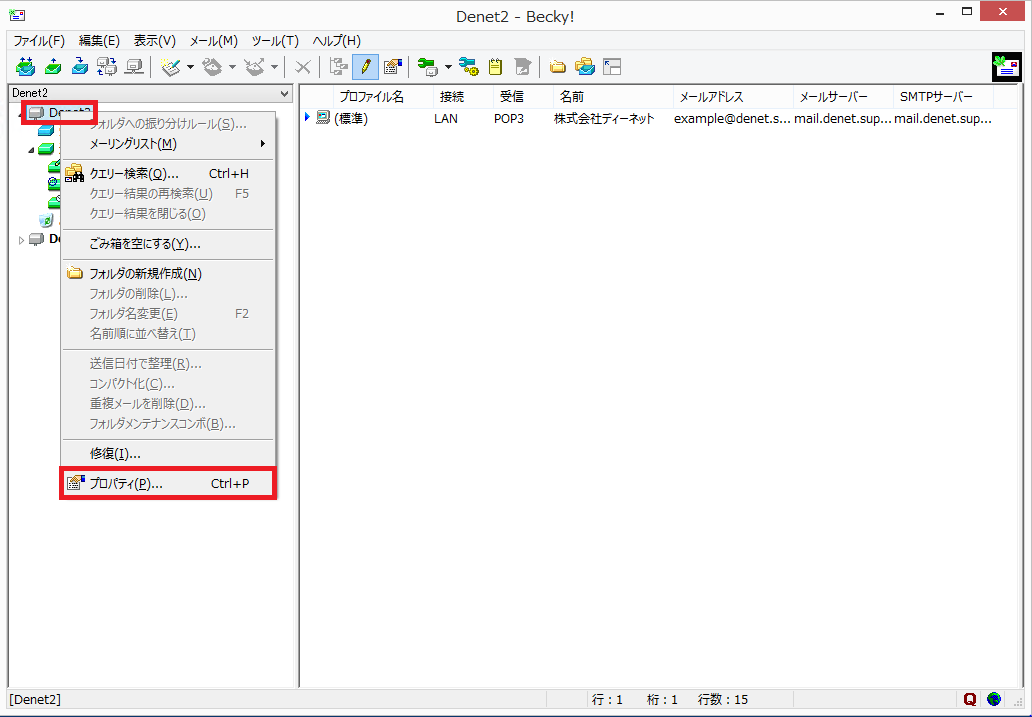The image size is (1032, 717).
Task: Click the folders with tray toolbar icon
Action: coord(584,66)
